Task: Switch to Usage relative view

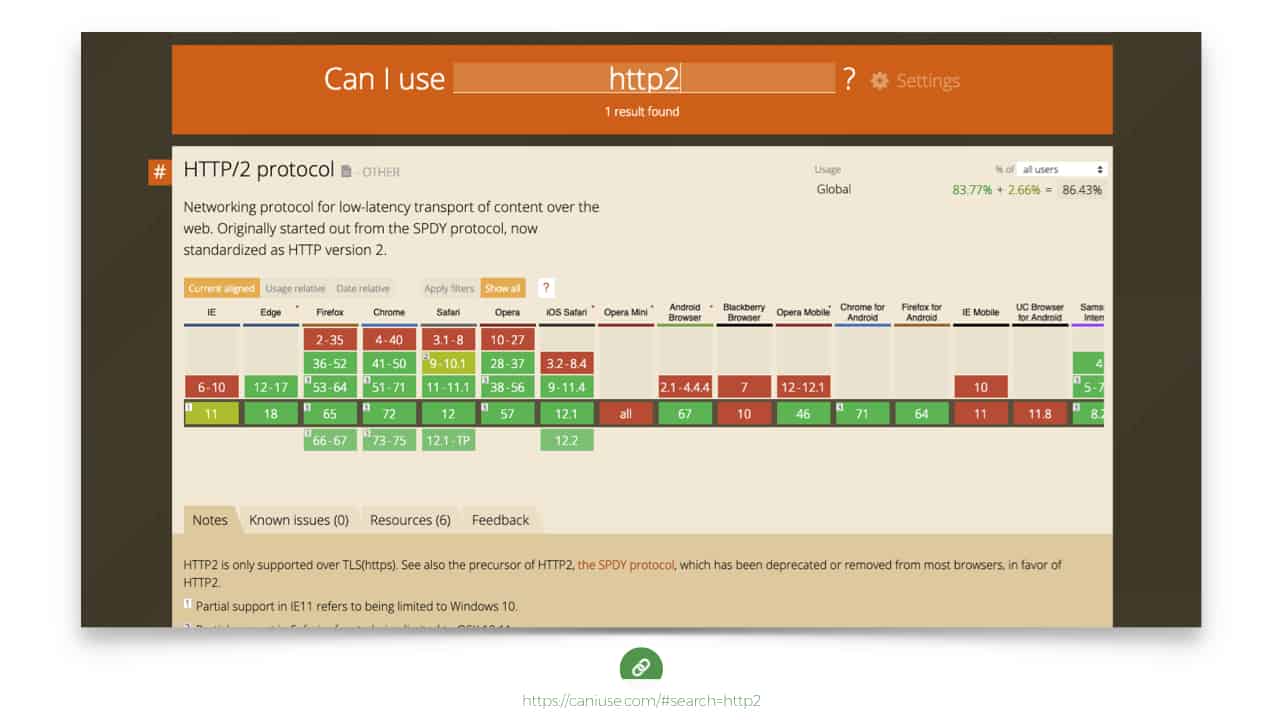Action: [x=295, y=288]
